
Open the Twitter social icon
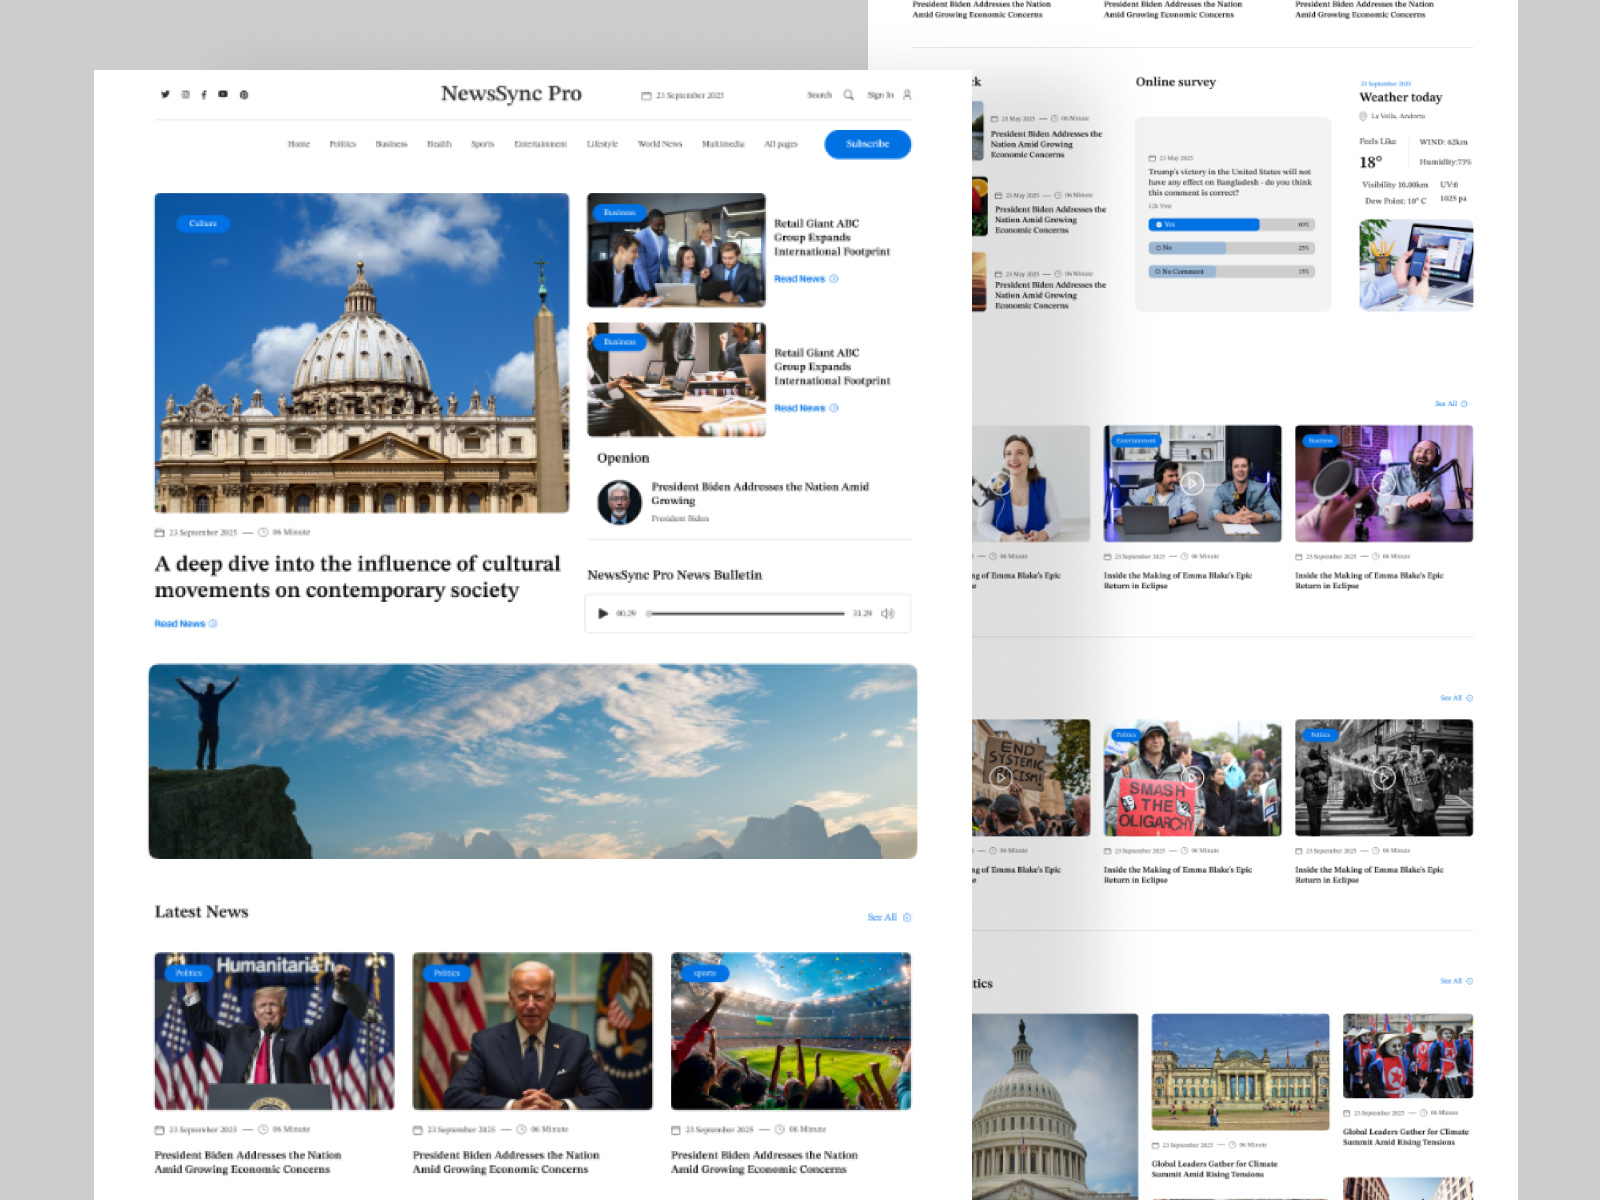pos(166,95)
